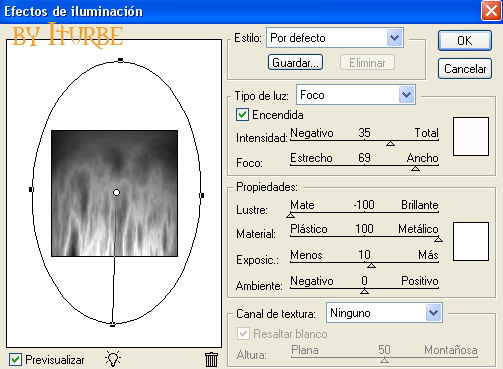Open the light color swatch beside Intensidad
This screenshot has width=503, height=369.
click(471, 136)
